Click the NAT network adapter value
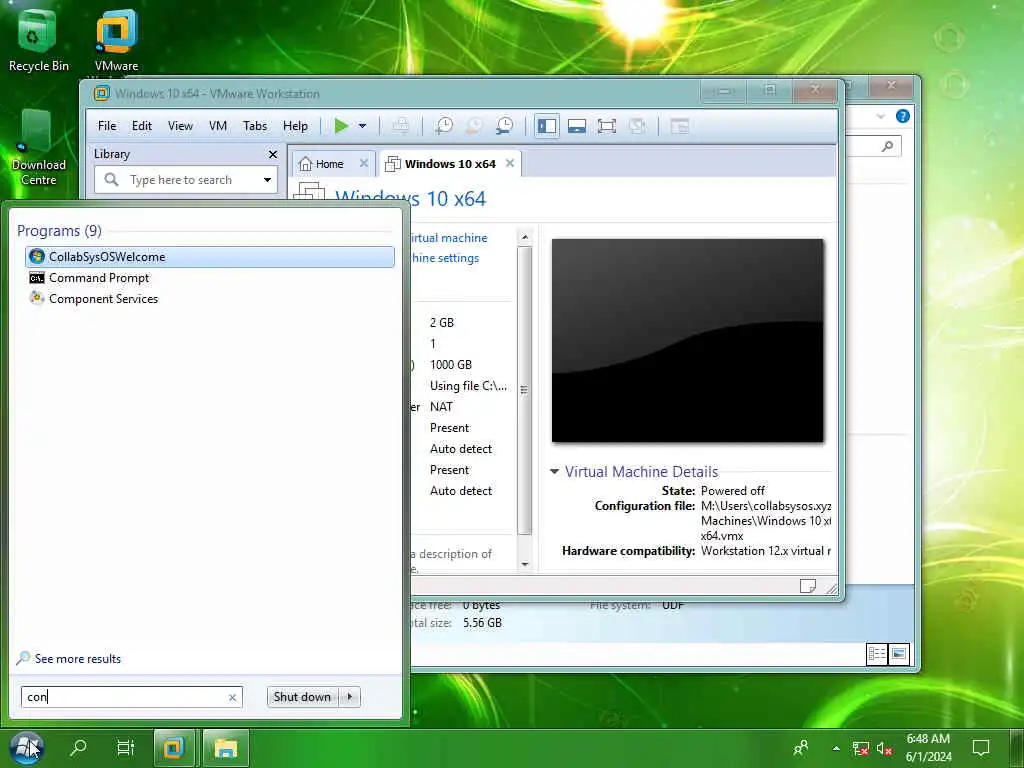This screenshot has width=1024, height=768. pos(441,406)
